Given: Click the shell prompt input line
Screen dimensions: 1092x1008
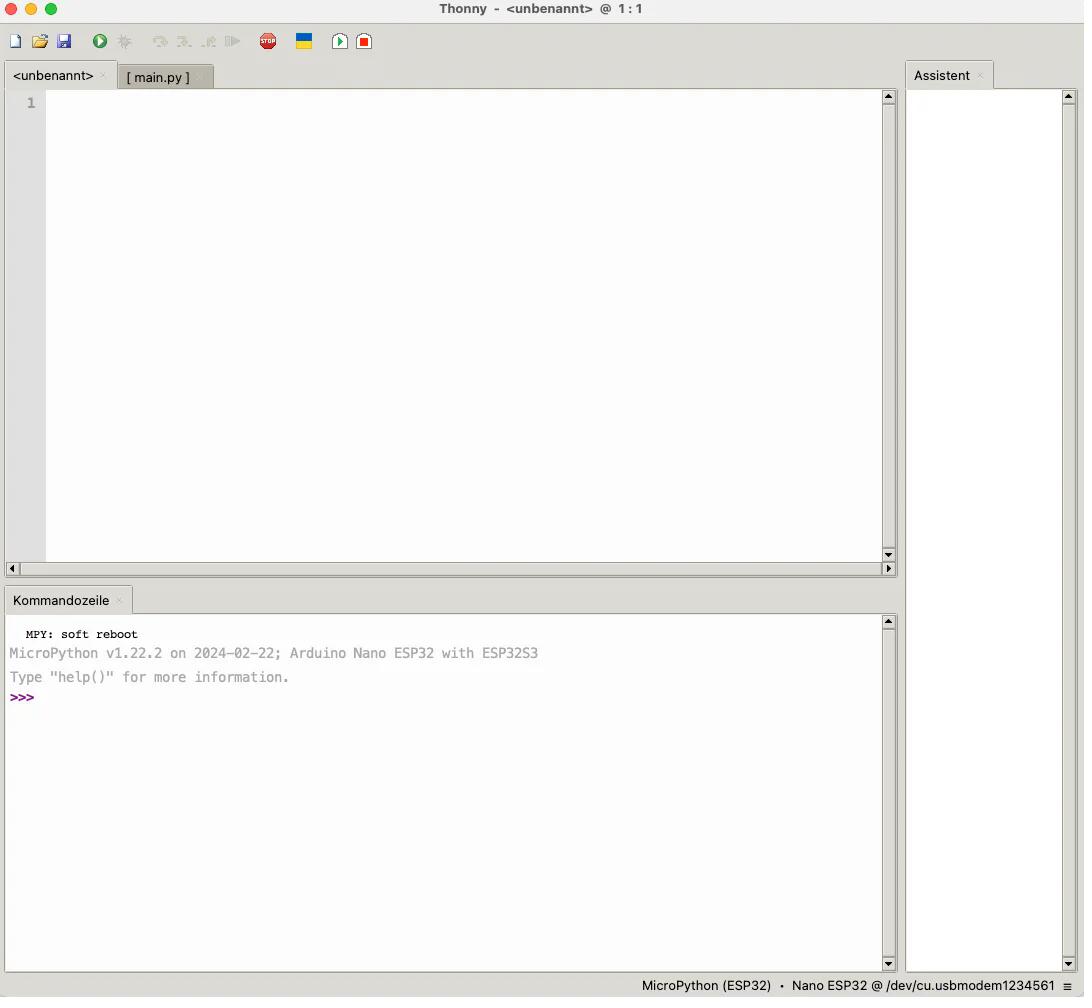Looking at the screenshot, I should (400, 698).
